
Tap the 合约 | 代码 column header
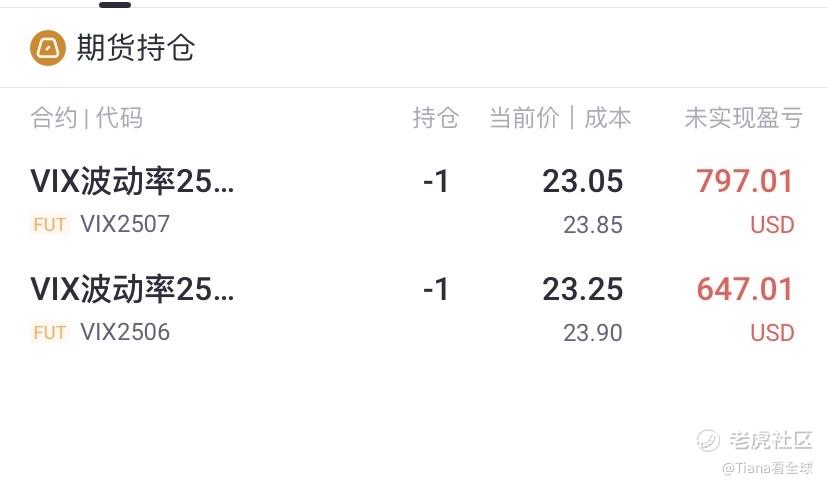click(x=87, y=117)
